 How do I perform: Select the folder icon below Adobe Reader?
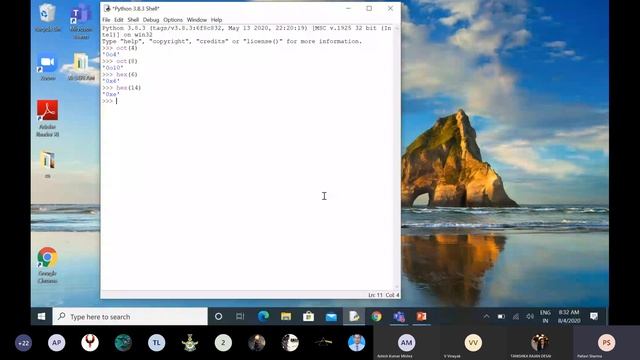[47, 164]
